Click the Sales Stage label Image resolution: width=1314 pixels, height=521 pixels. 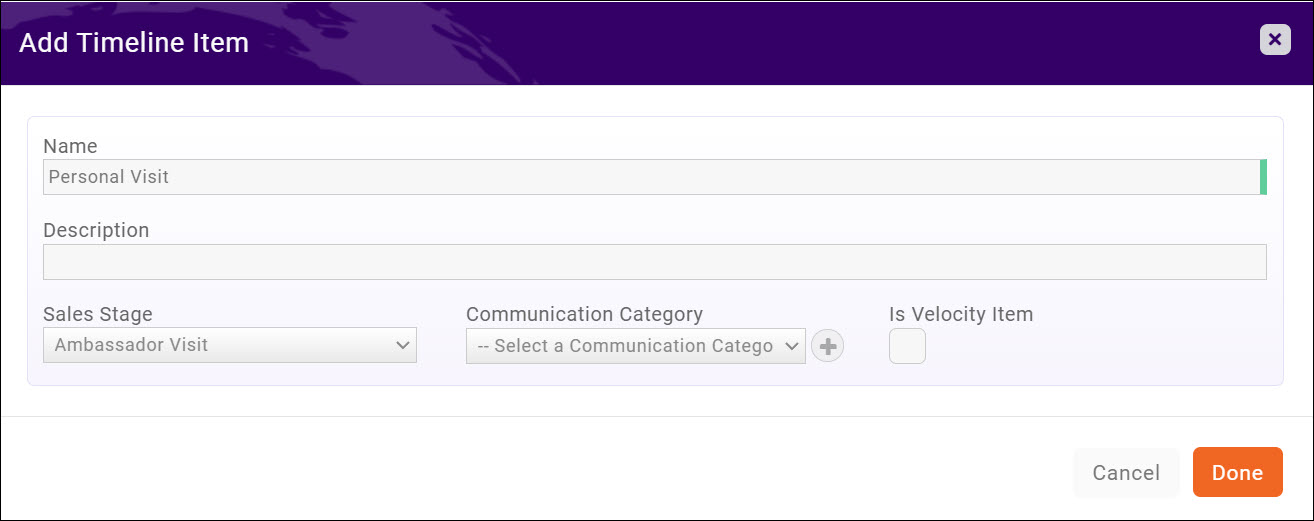tap(98, 314)
